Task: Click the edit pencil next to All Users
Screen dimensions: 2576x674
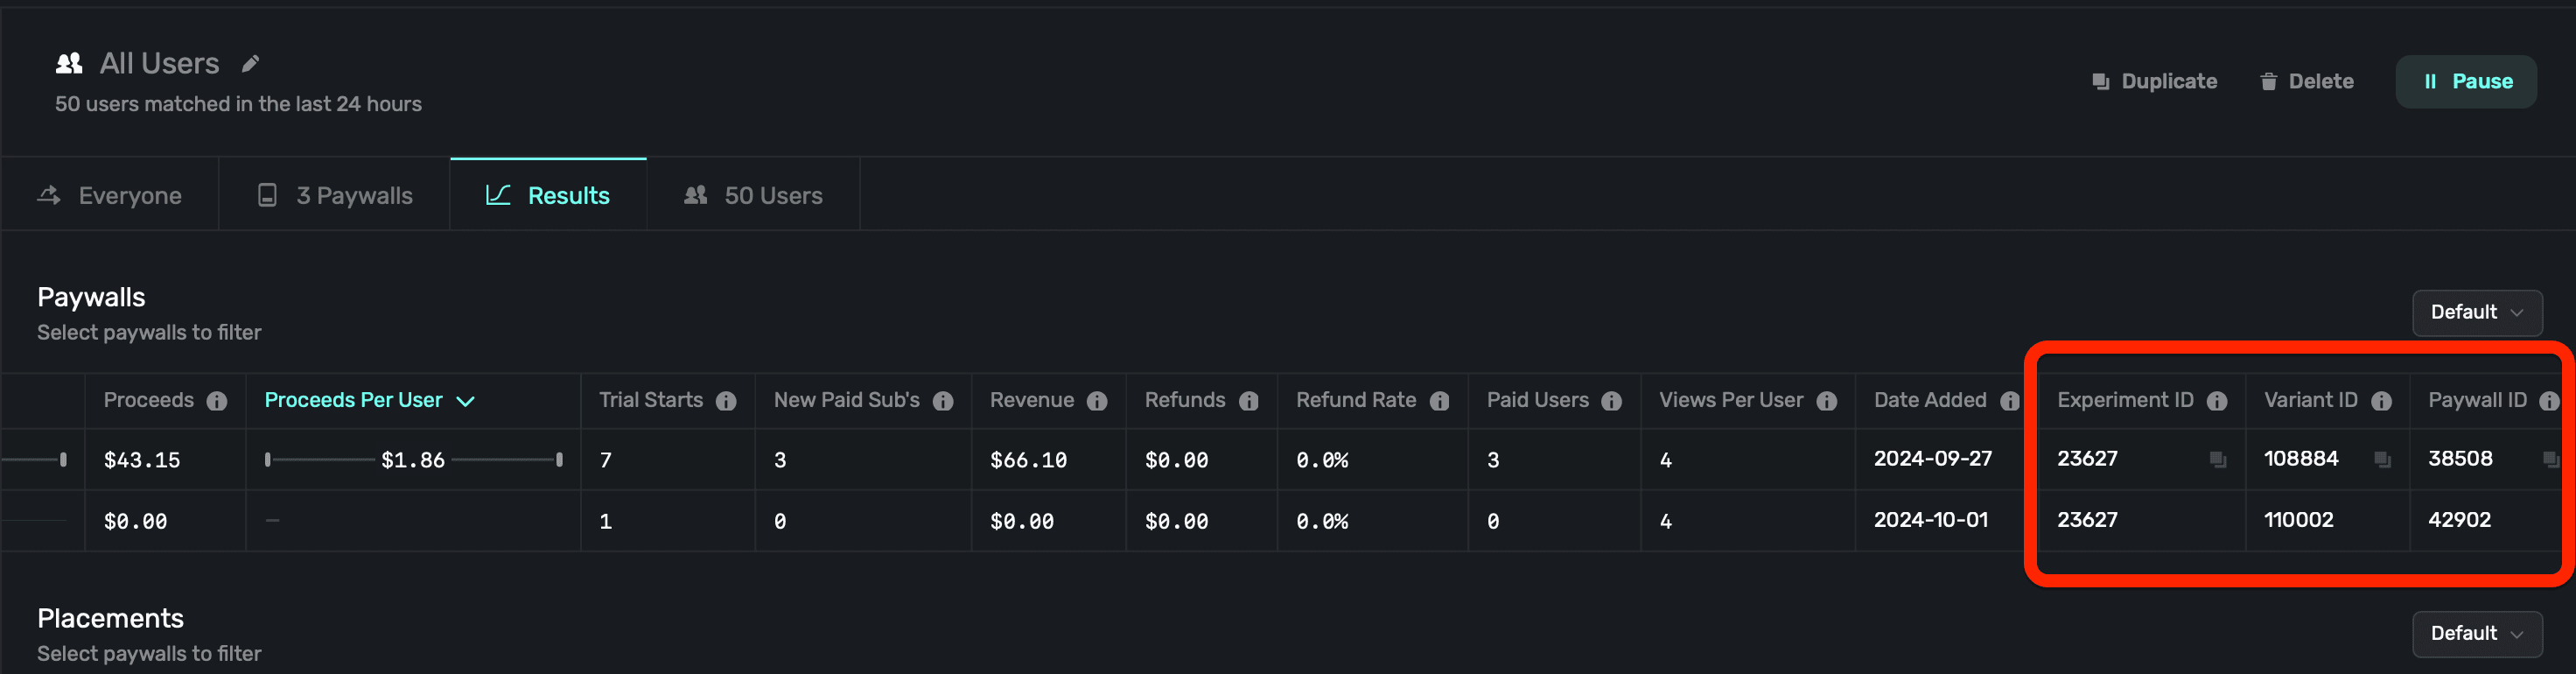Action: point(250,64)
